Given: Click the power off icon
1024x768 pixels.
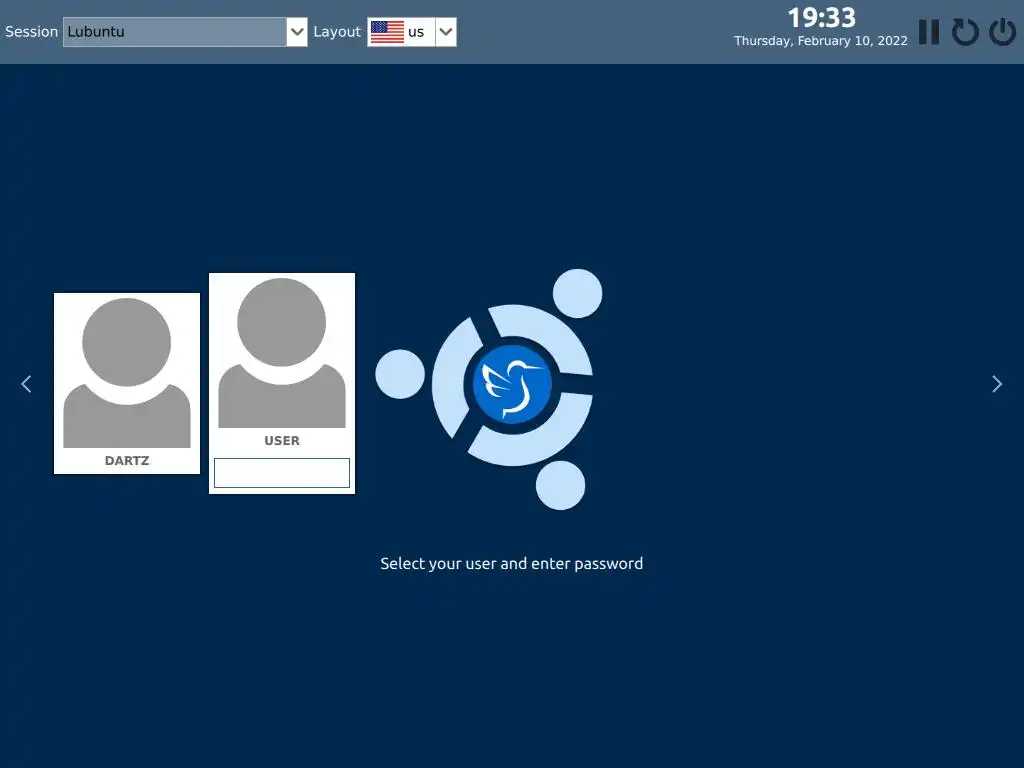Looking at the screenshot, I should pos(1002,31).
